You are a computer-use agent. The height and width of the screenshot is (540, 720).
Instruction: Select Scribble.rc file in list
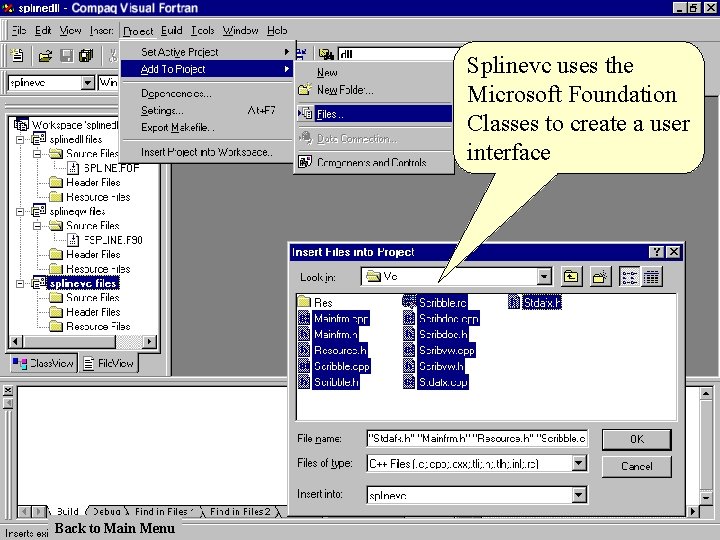pos(435,303)
